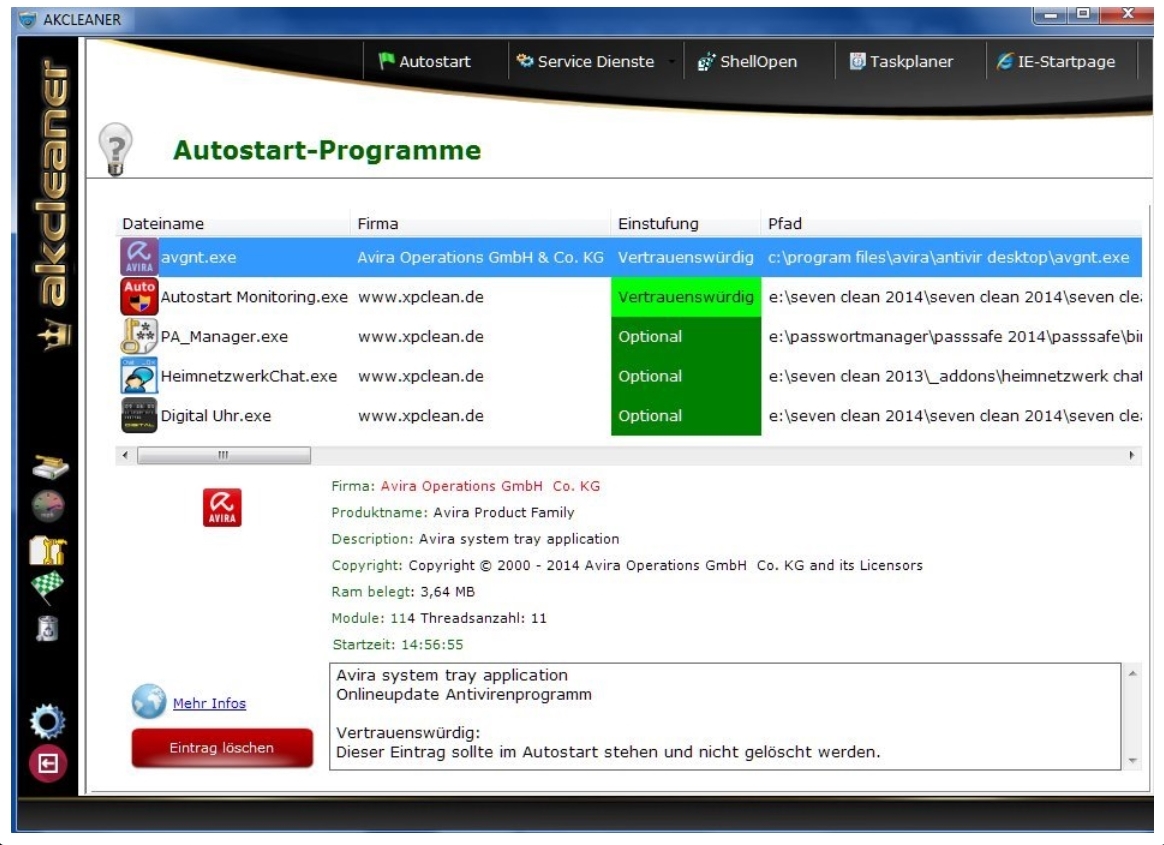Image resolution: width=1164 pixels, height=845 pixels.
Task: Select the Digital Uhr.exe entry
Action: point(216,416)
